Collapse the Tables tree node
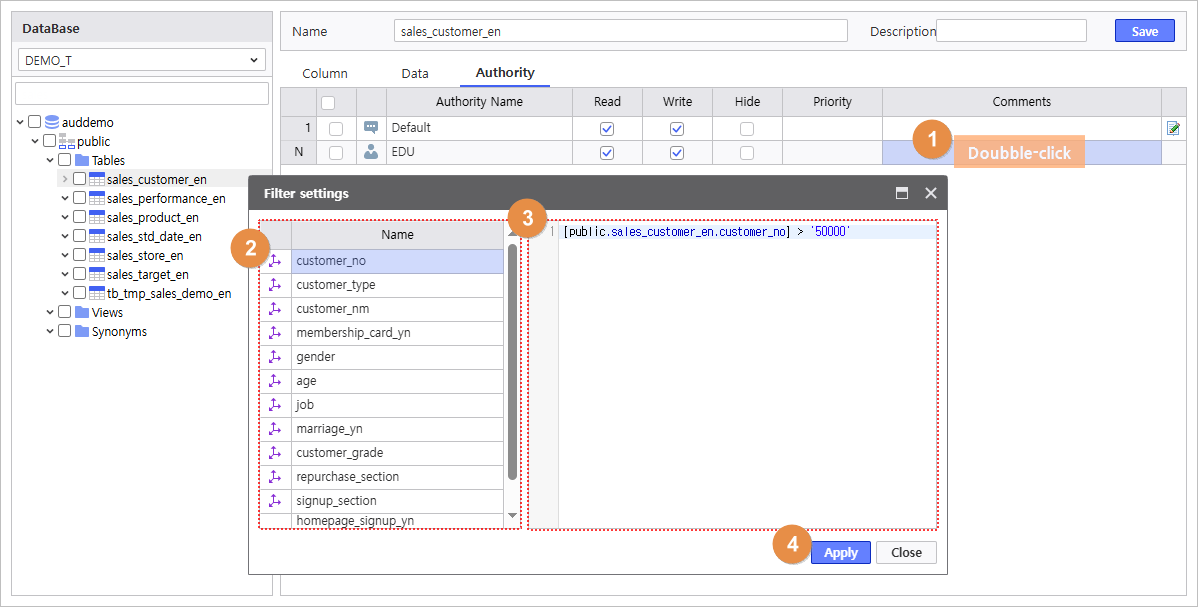This screenshot has height=607, width=1198. tap(50, 160)
